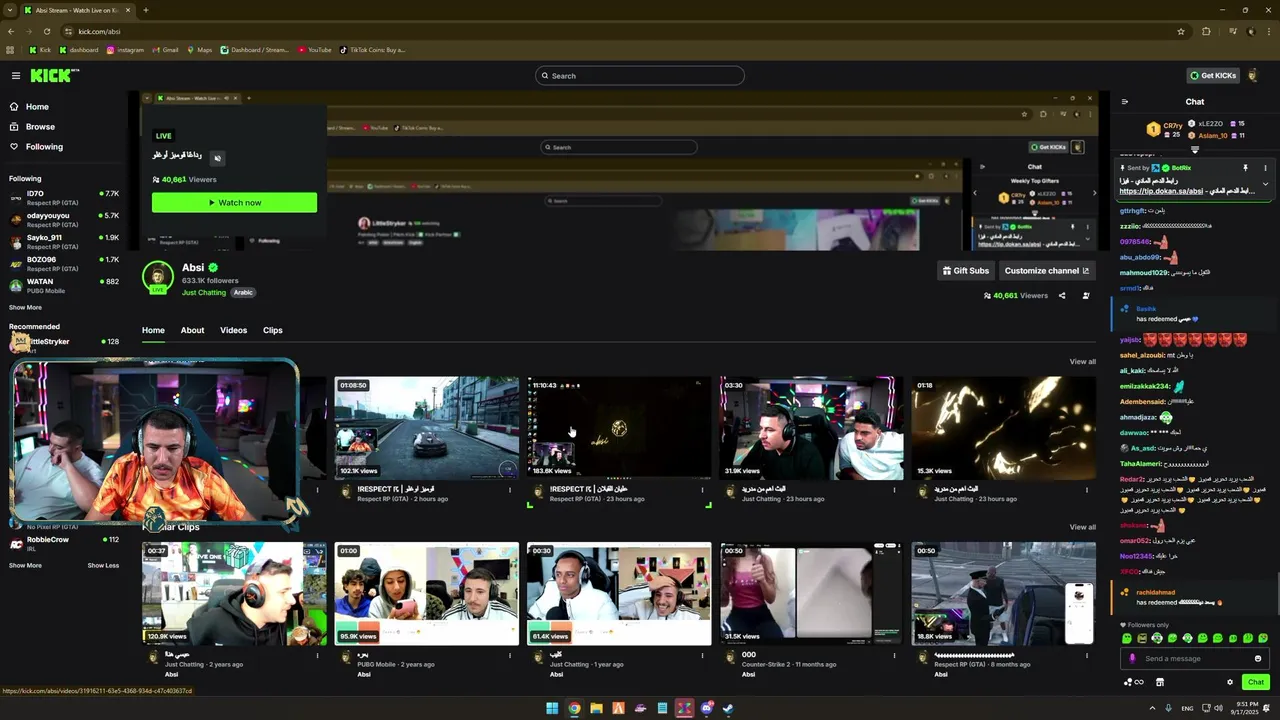
Task: Open the YouTube bookmark
Action: [315, 49]
